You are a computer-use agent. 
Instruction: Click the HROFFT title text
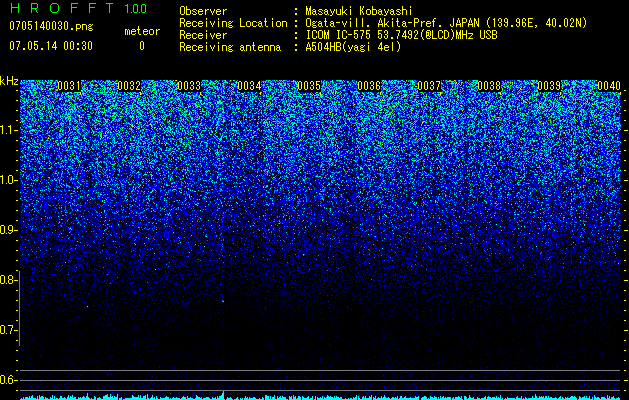click(63, 8)
